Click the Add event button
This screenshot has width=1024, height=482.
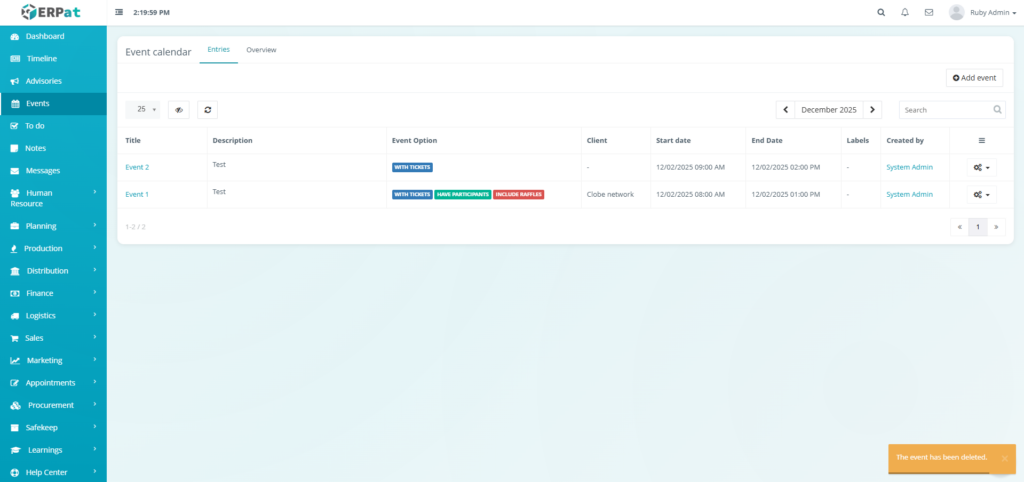pyautogui.click(x=974, y=78)
